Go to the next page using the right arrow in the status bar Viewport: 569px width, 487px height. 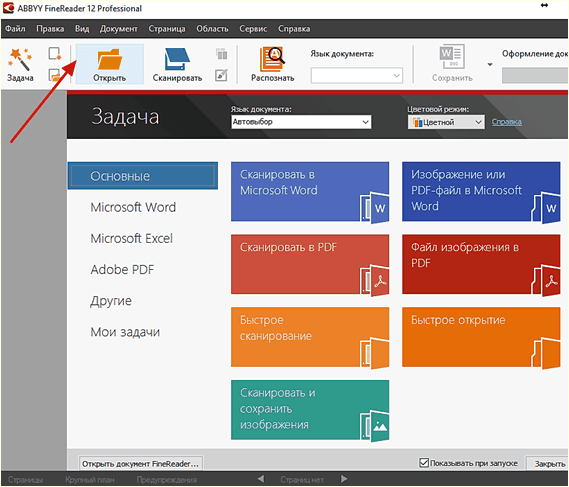(344, 479)
